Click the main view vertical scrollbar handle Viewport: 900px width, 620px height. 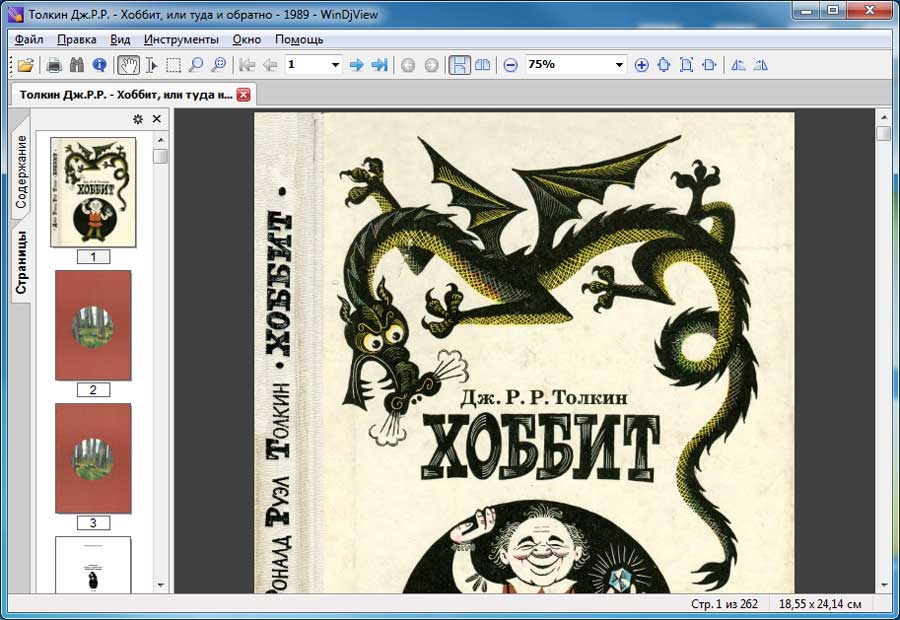884,134
